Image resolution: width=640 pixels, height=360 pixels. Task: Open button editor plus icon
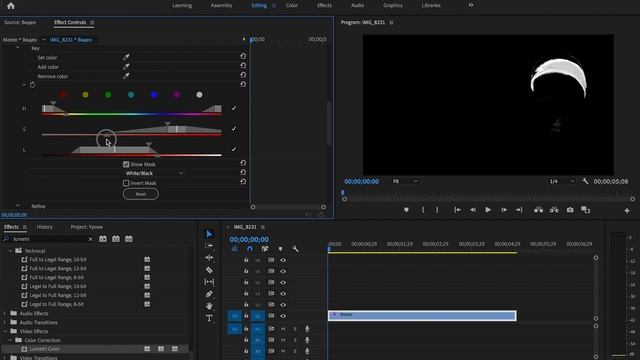pyautogui.click(x=627, y=210)
